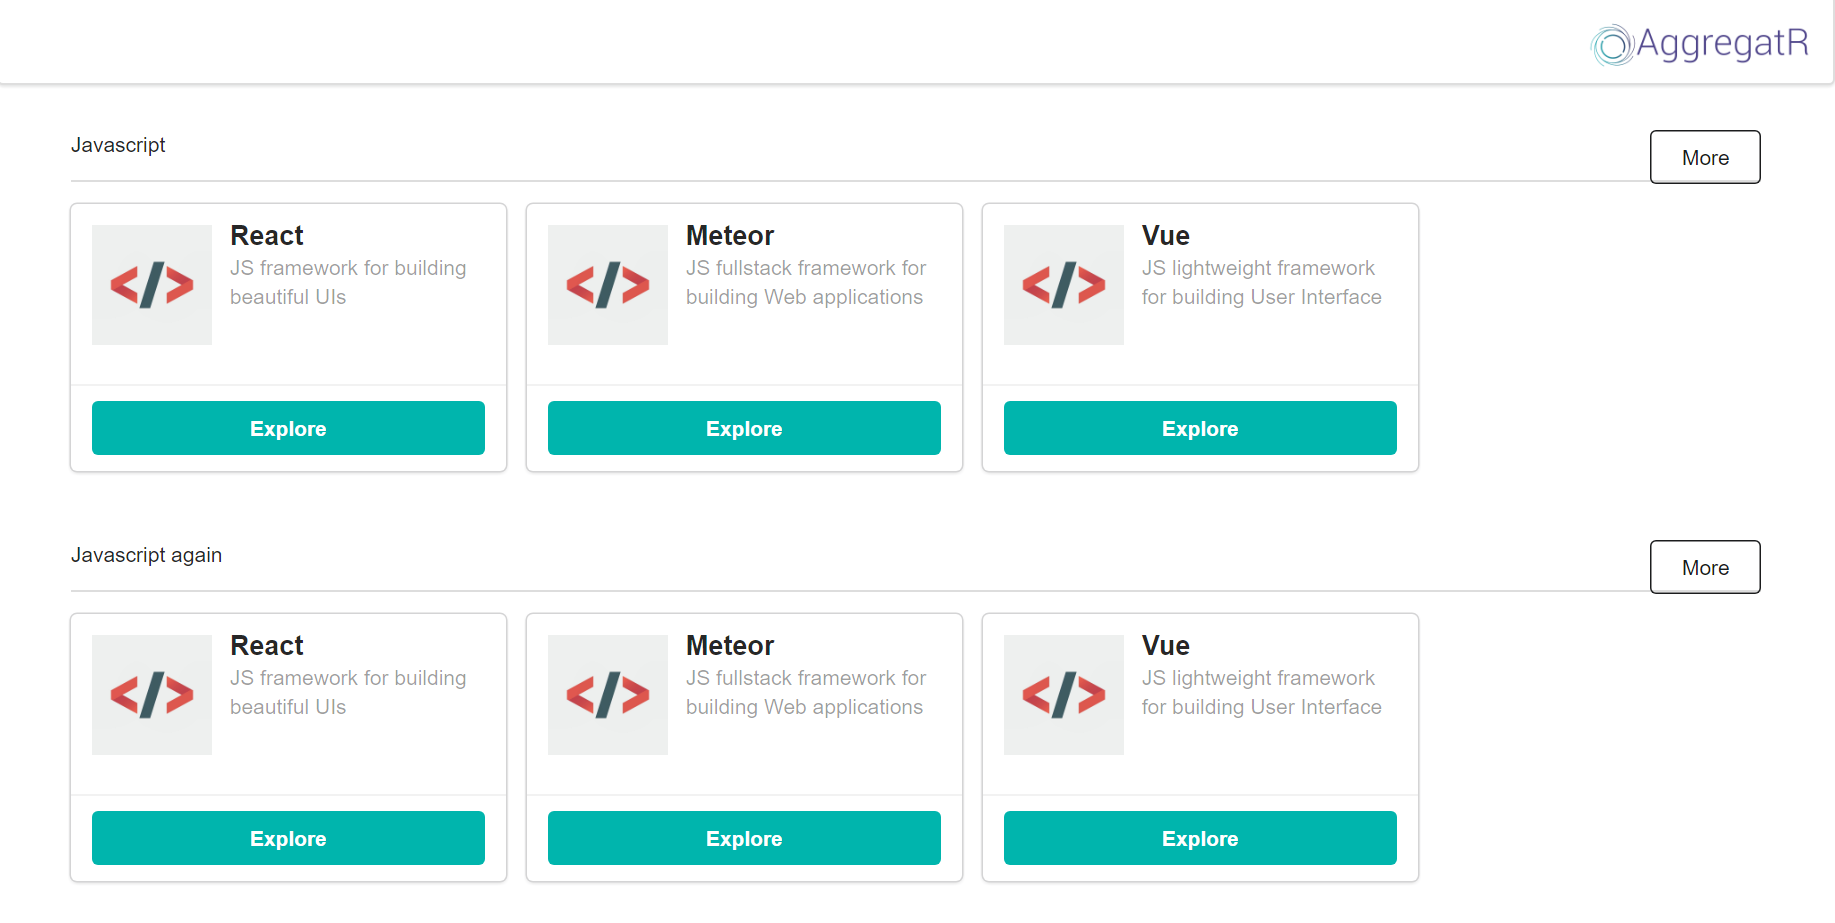Click the AggregatR swirl logo icon
Image resolution: width=1835 pixels, height=923 pixels.
(x=1612, y=45)
